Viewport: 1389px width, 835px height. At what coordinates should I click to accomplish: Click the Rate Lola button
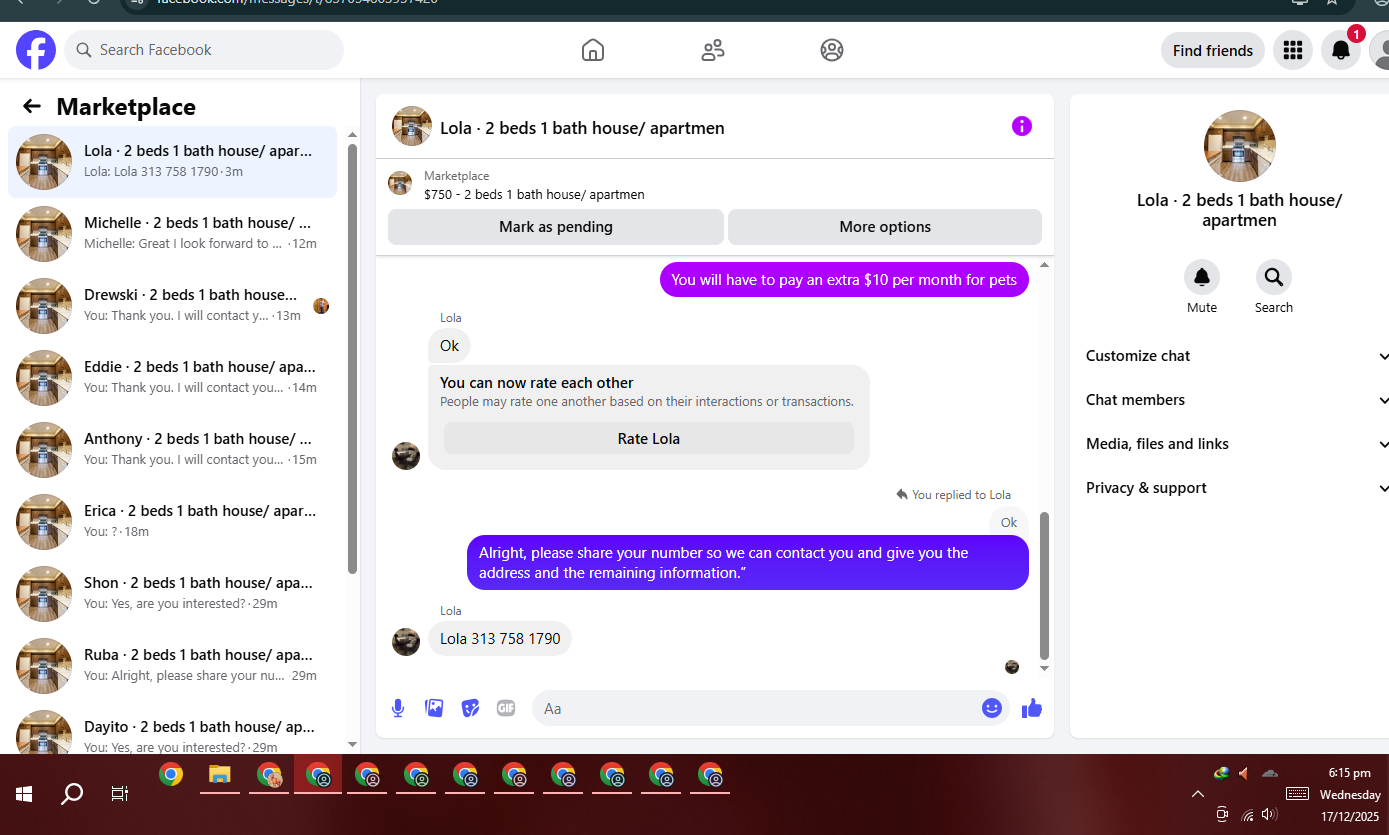(x=649, y=438)
